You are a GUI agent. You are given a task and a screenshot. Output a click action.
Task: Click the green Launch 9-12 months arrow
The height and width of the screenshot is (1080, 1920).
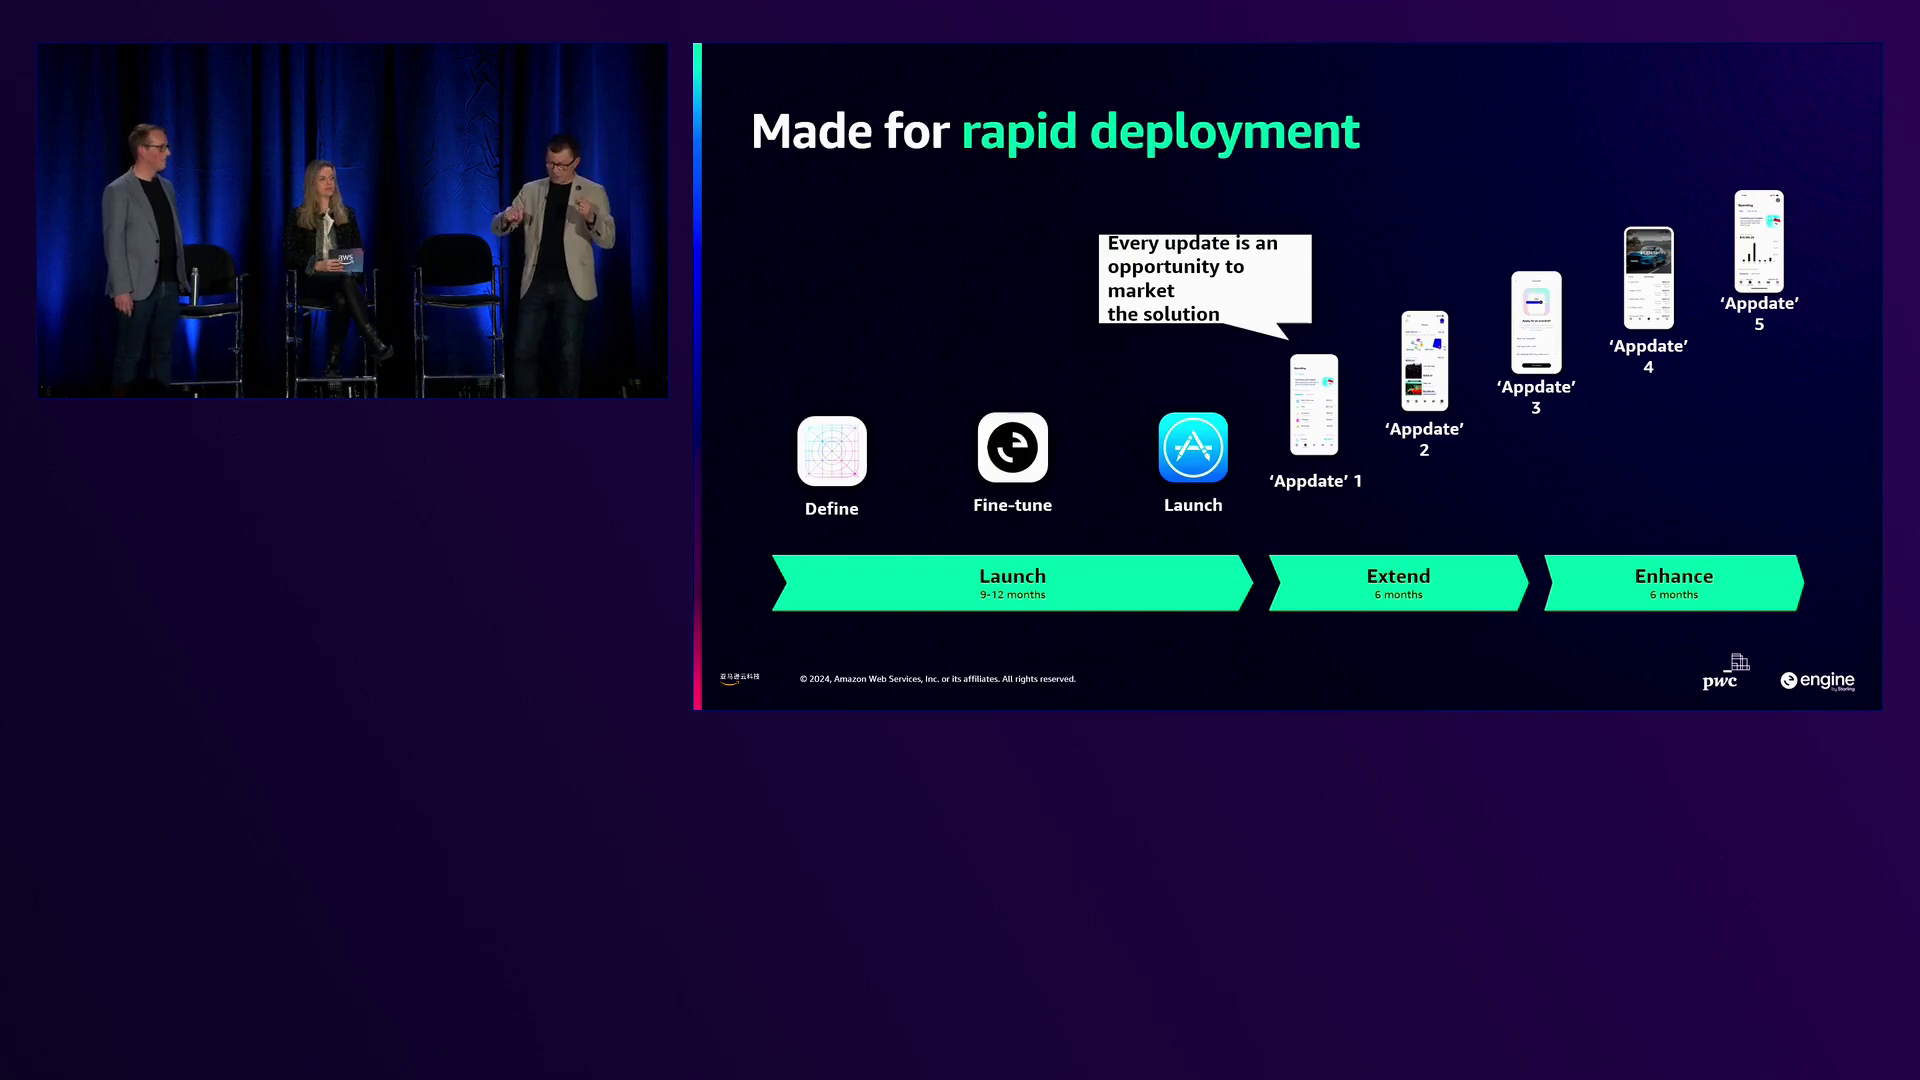1012,583
